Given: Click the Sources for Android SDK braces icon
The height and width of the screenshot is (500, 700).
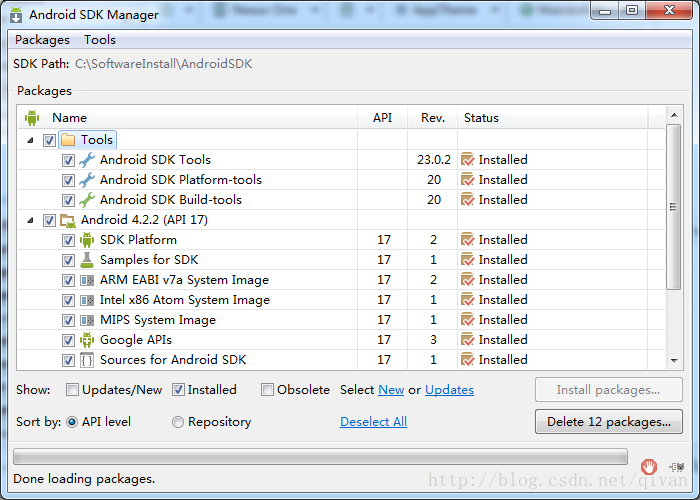Looking at the screenshot, I should click(87, 360).
